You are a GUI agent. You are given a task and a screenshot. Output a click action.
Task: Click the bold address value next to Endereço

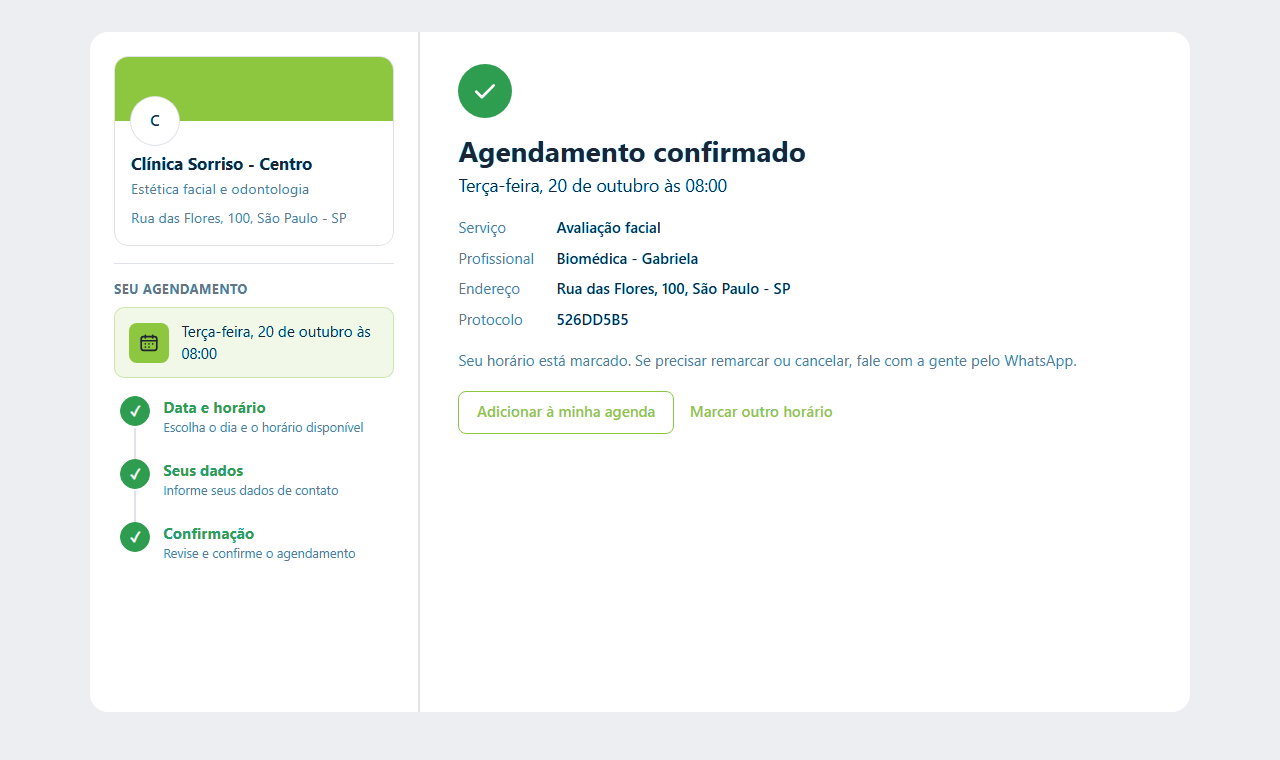point(673,289)
